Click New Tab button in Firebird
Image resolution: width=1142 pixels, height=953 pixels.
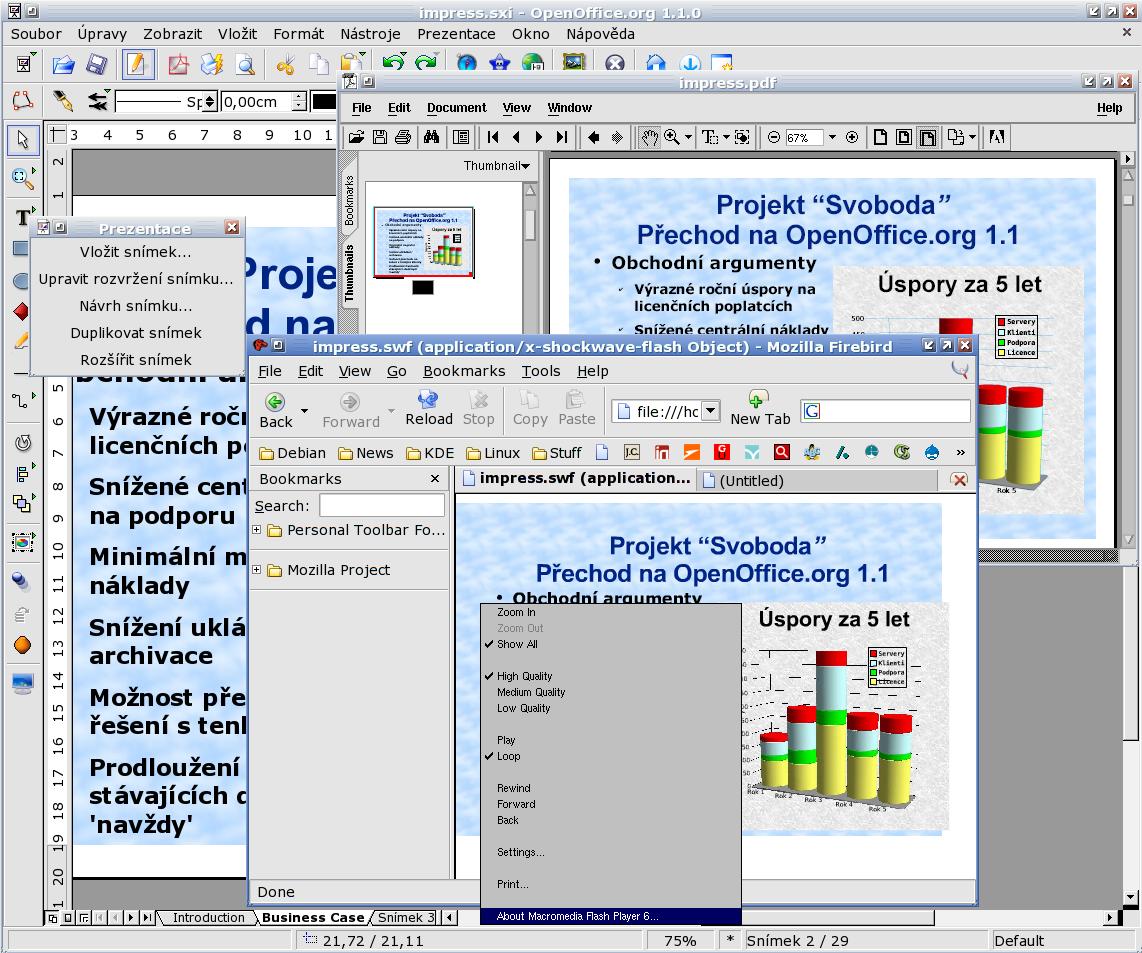pos(760,409)
